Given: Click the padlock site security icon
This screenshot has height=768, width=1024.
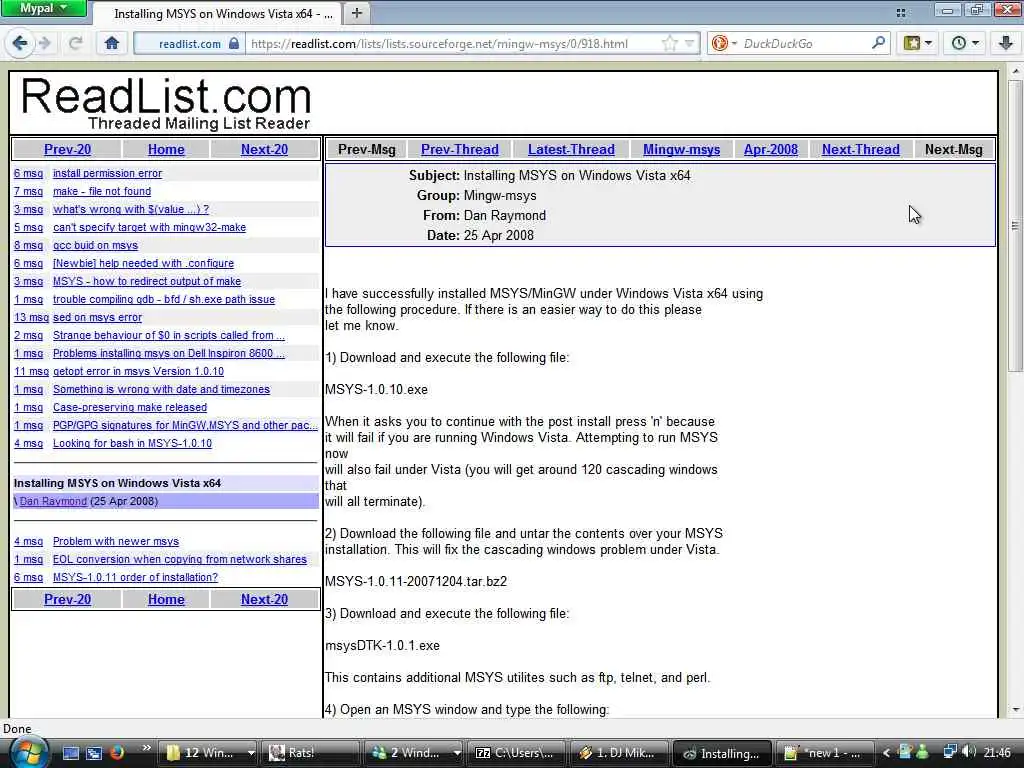Looking at the screenshot, I should click(234, 44).
